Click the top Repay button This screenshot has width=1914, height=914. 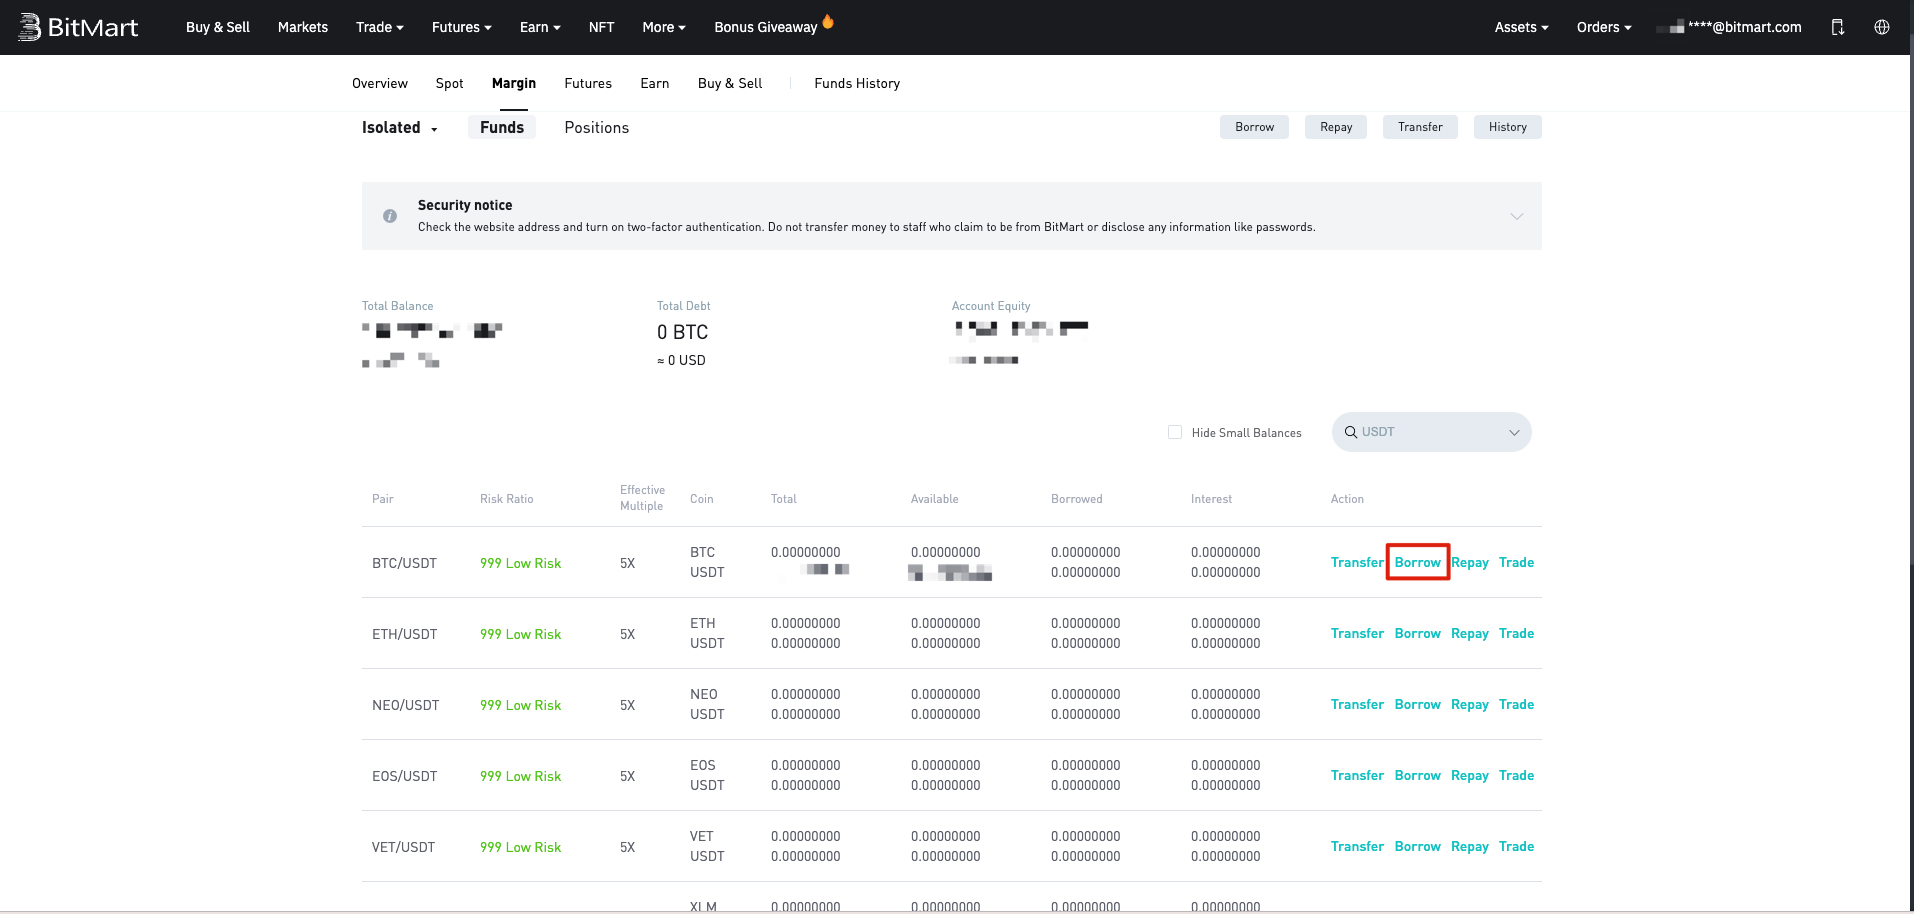coord(1336,127)
